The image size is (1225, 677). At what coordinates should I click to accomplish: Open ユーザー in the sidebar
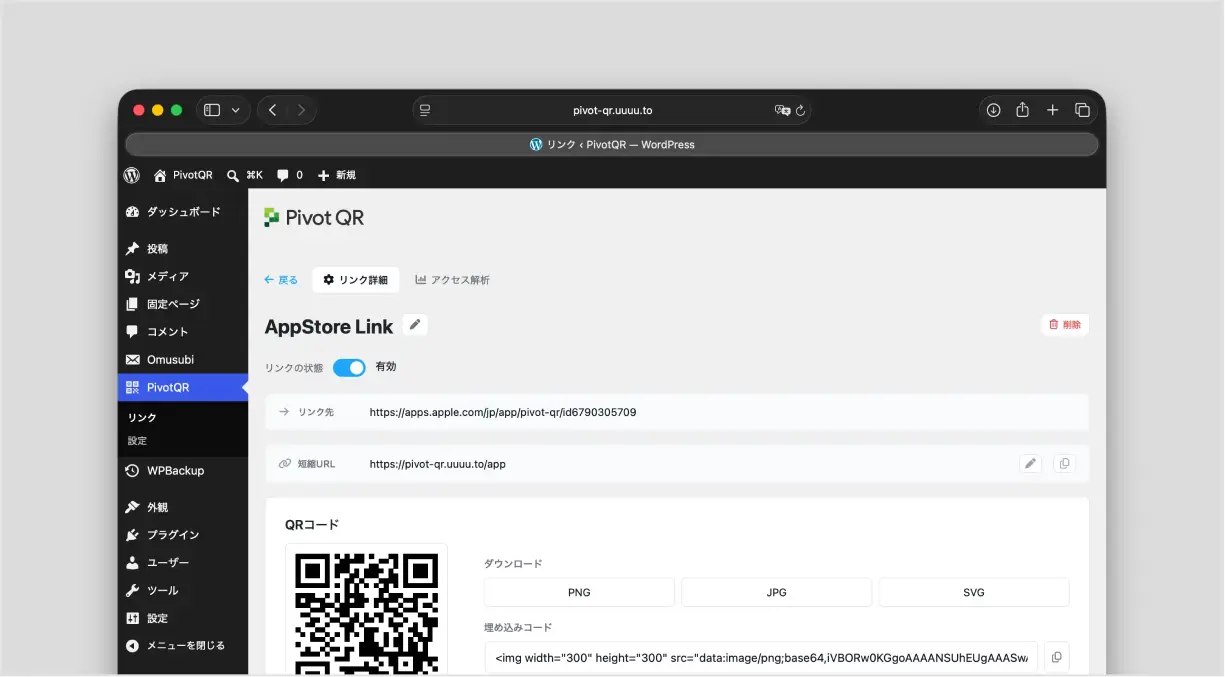[x=183, y=563]
